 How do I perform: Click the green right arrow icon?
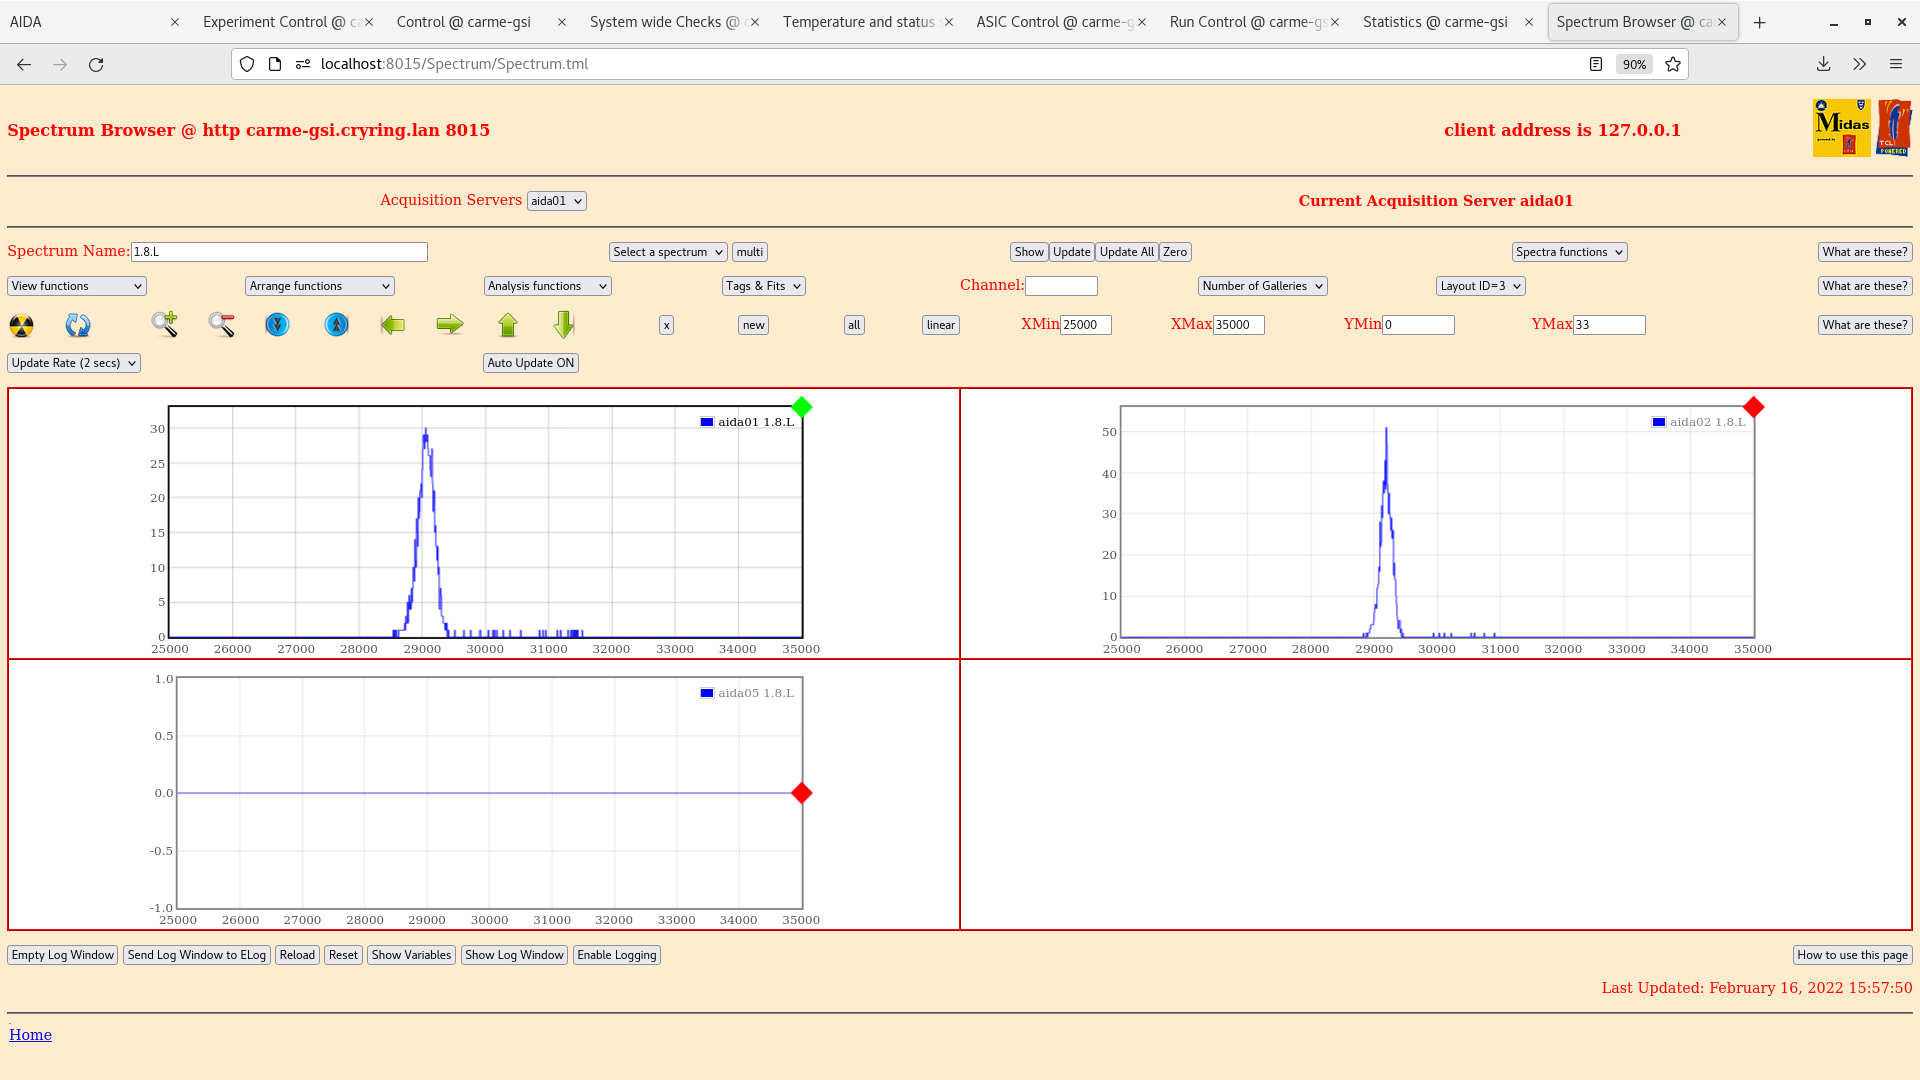click(450, 324)
